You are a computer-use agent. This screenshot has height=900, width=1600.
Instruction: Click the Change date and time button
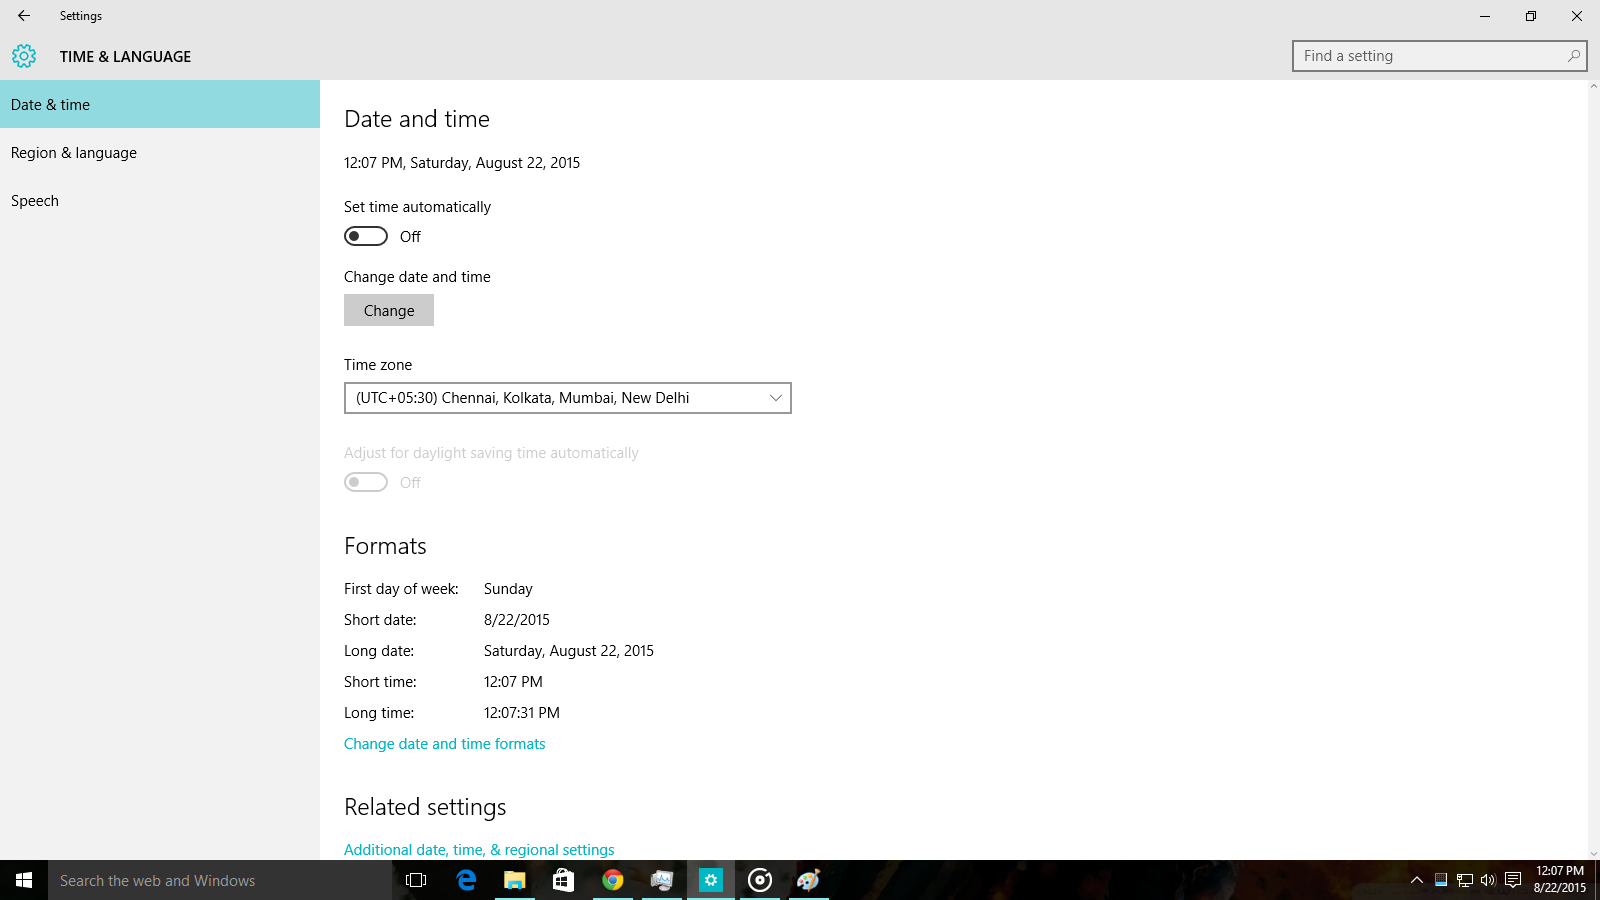pos(389,310)
